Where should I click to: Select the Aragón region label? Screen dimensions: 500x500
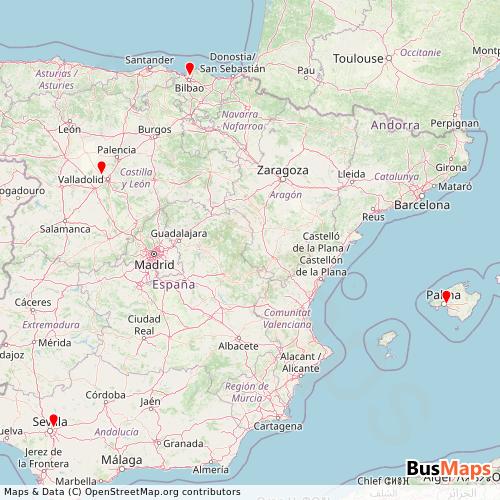pyautogui.click(x=286, y=195)
